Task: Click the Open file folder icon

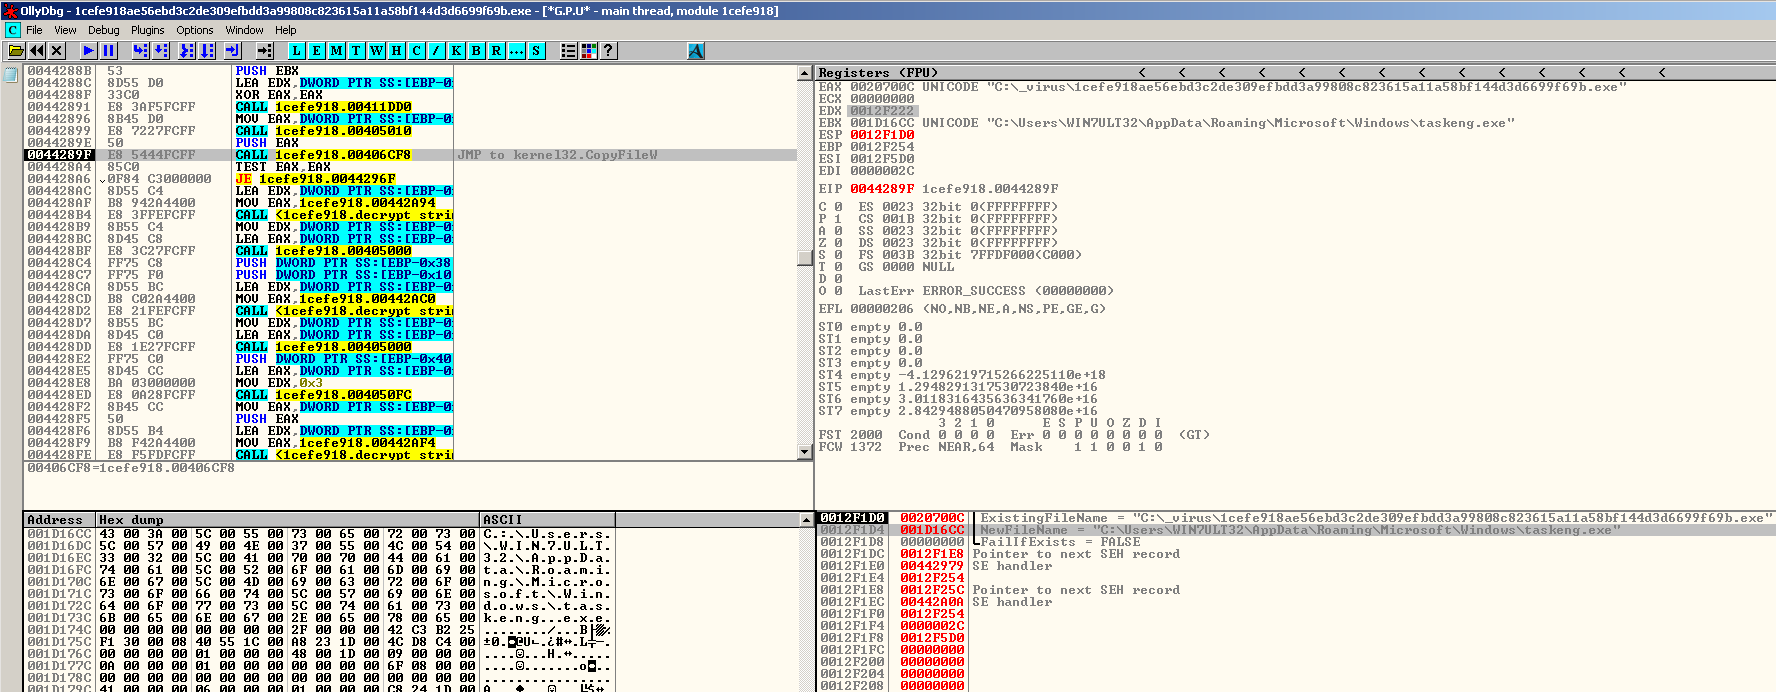Action: coord(15,50)
